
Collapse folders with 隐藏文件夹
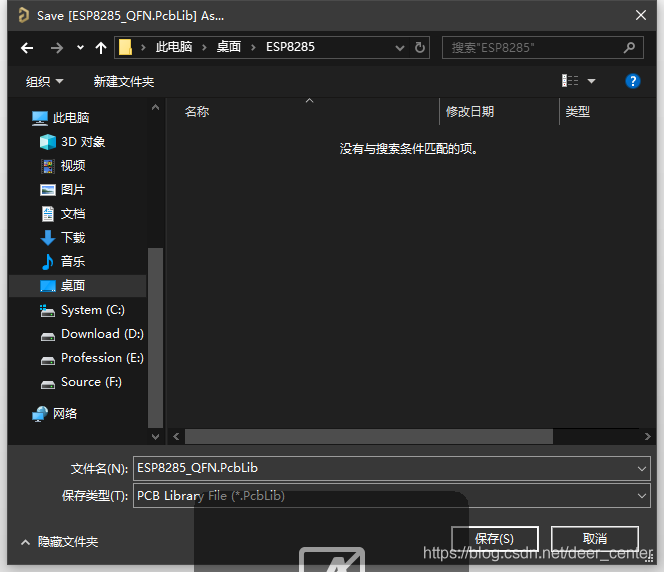tap(60, 542)
